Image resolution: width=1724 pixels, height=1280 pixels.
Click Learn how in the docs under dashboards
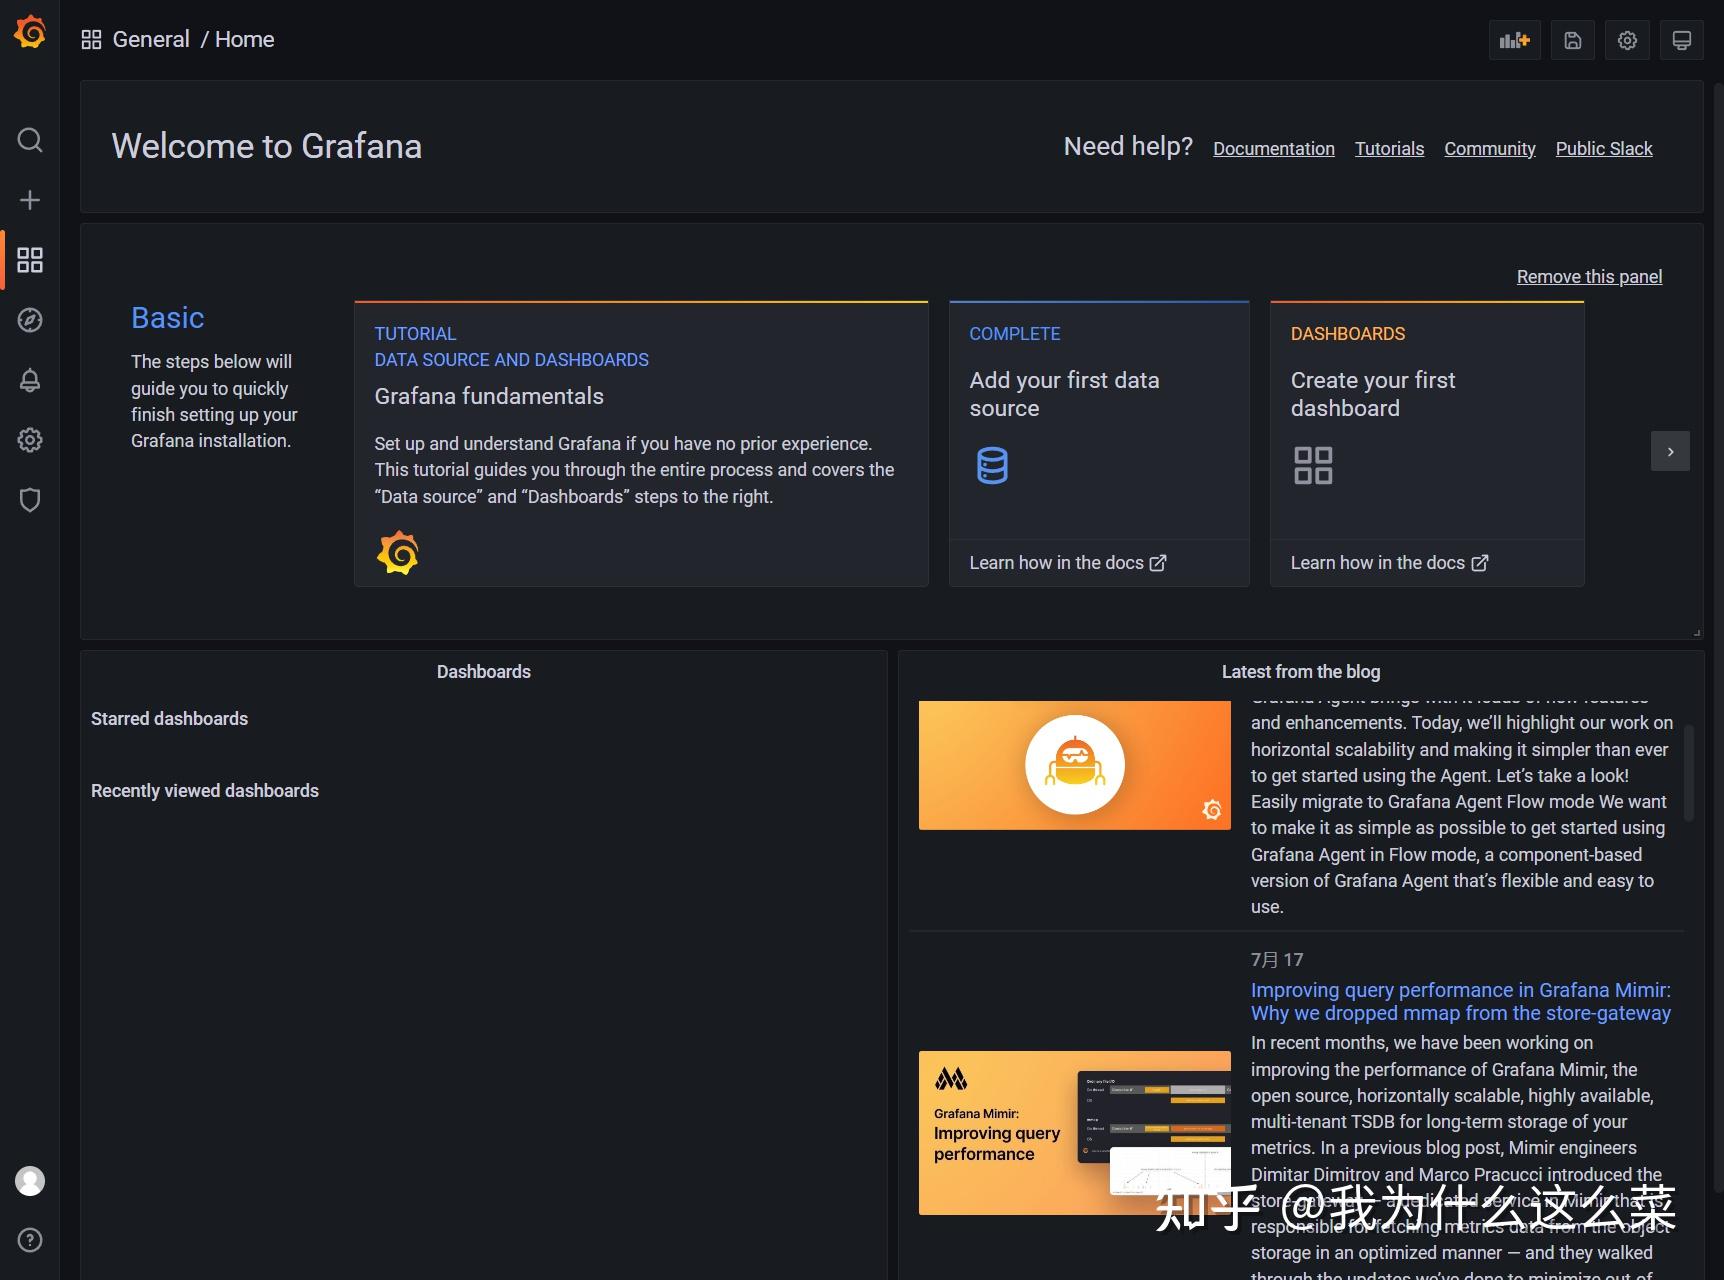point(1389,563)
